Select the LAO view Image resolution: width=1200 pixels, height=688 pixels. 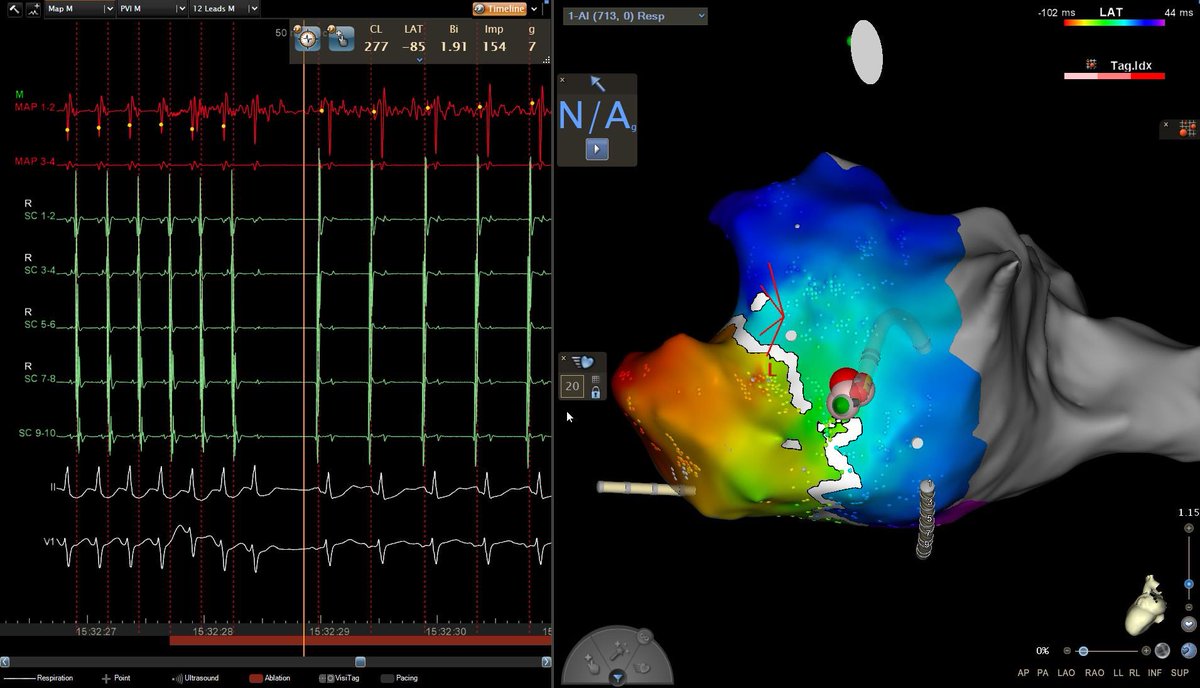pos(1068,674)
